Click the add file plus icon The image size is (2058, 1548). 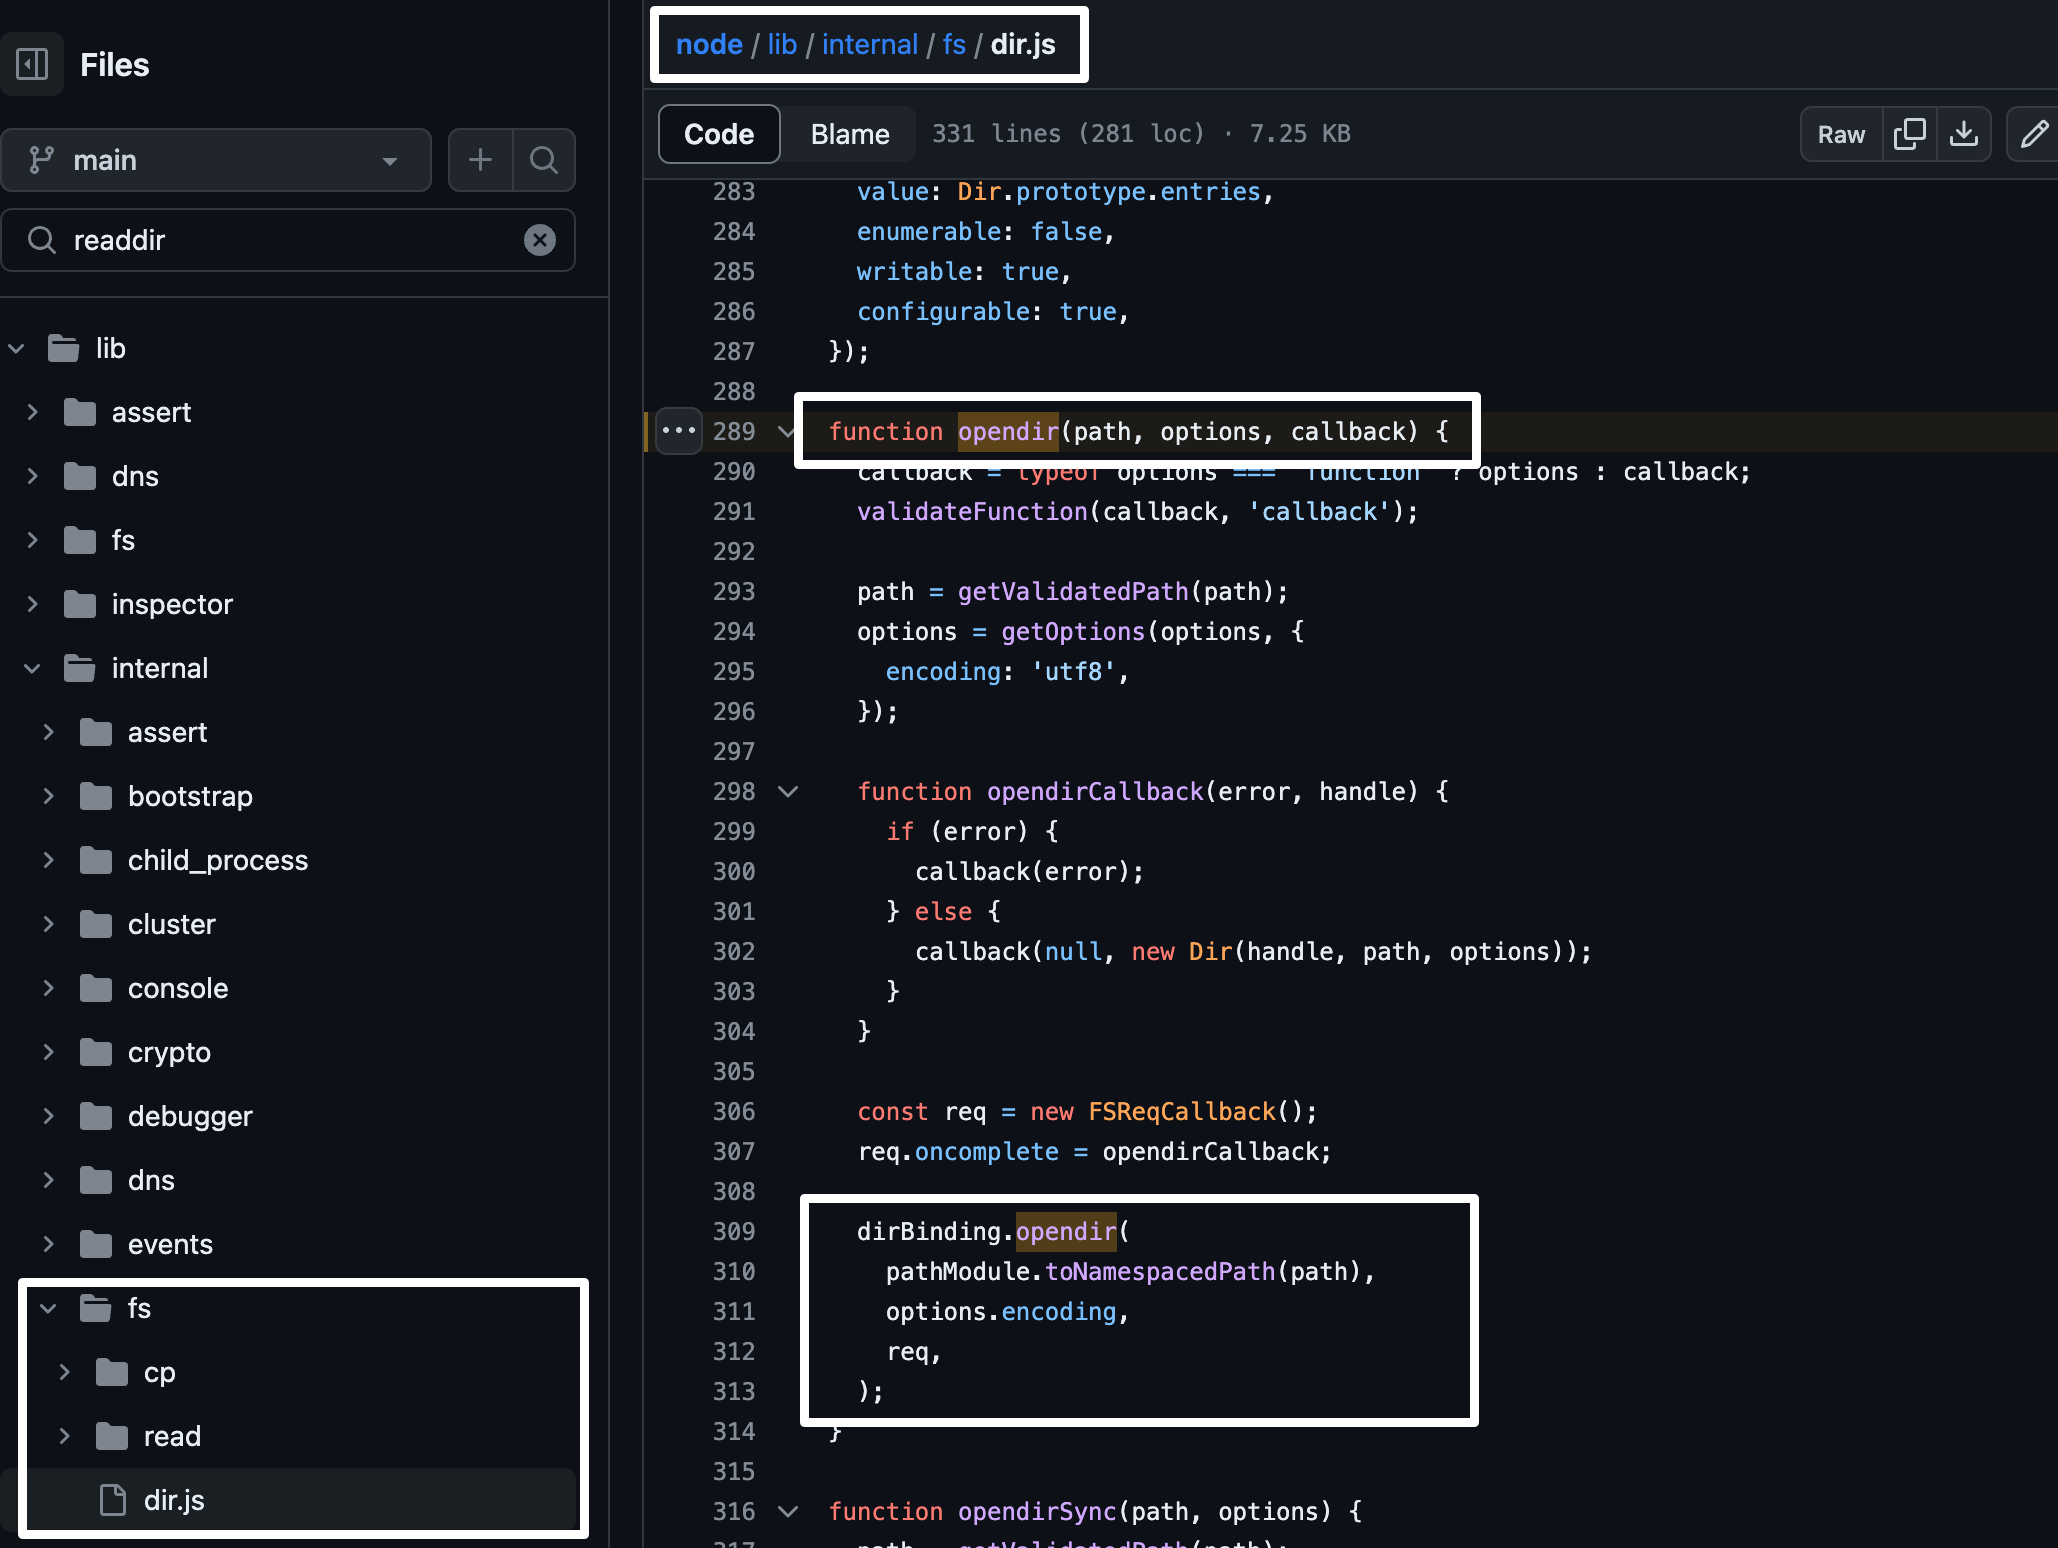click(x=480, y=160)
